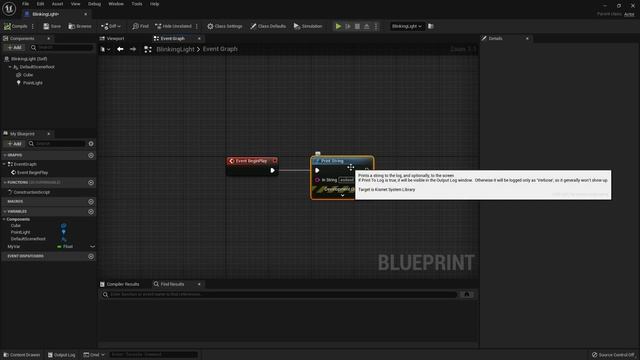Add a new variable with the Variables plus icon
The height and width of the screenshot is (360, 640).
91,211
